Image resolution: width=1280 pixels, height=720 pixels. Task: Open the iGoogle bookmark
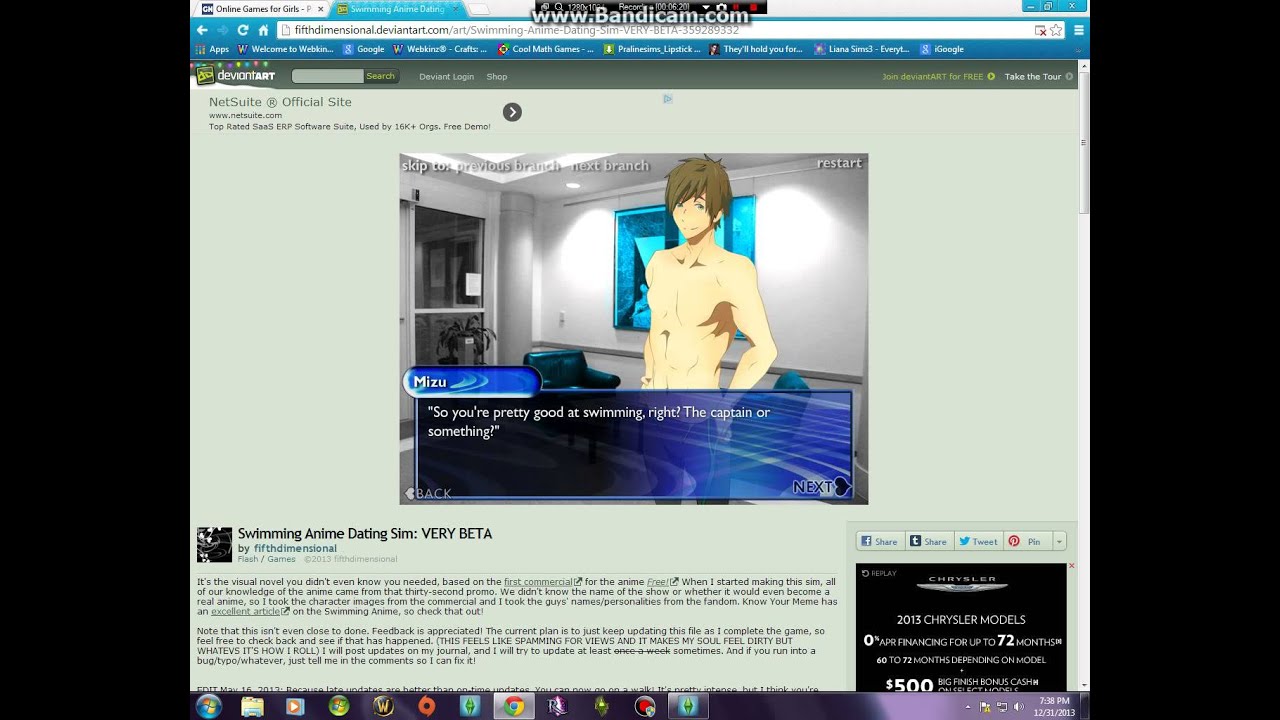pyautogui.click(x=942, y=49)
